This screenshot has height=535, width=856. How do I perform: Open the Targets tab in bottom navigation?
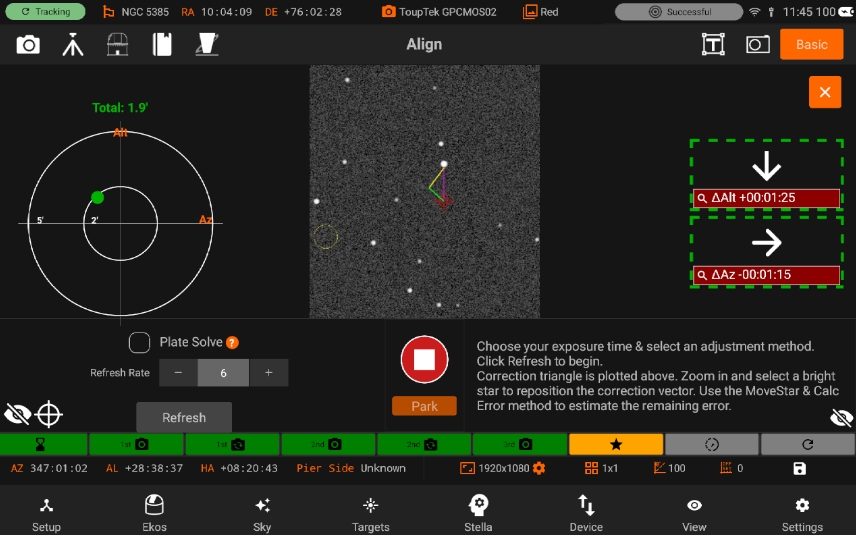[x=370, y=514]
